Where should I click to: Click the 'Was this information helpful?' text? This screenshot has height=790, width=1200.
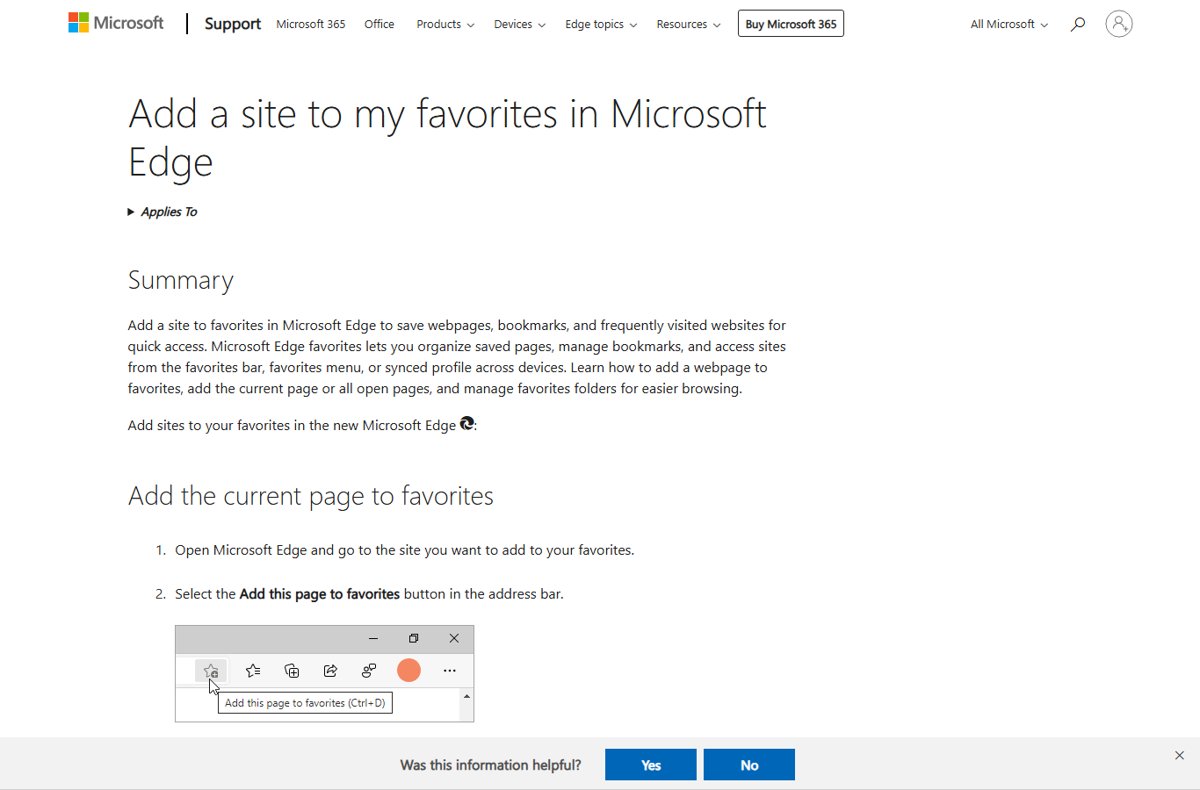[x=490, y=765]
